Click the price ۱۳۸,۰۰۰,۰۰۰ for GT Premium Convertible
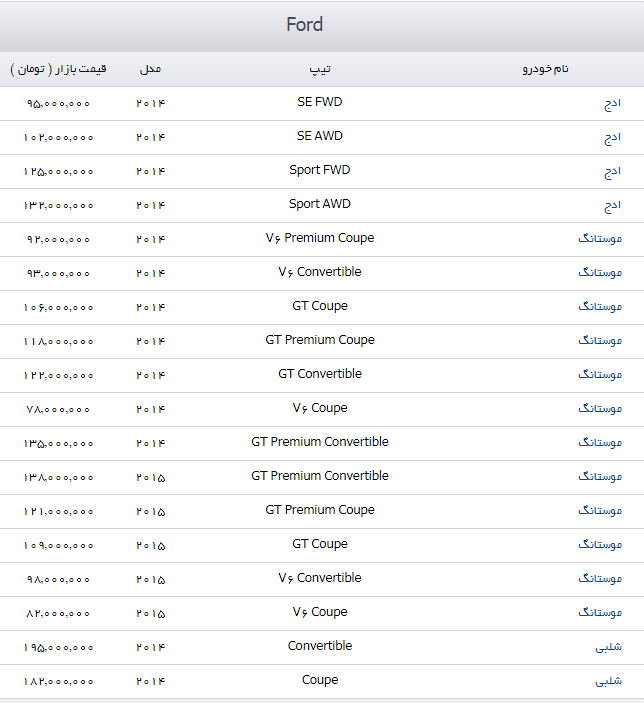The width and height of the screenshot is (644, 703). (58, 478)
